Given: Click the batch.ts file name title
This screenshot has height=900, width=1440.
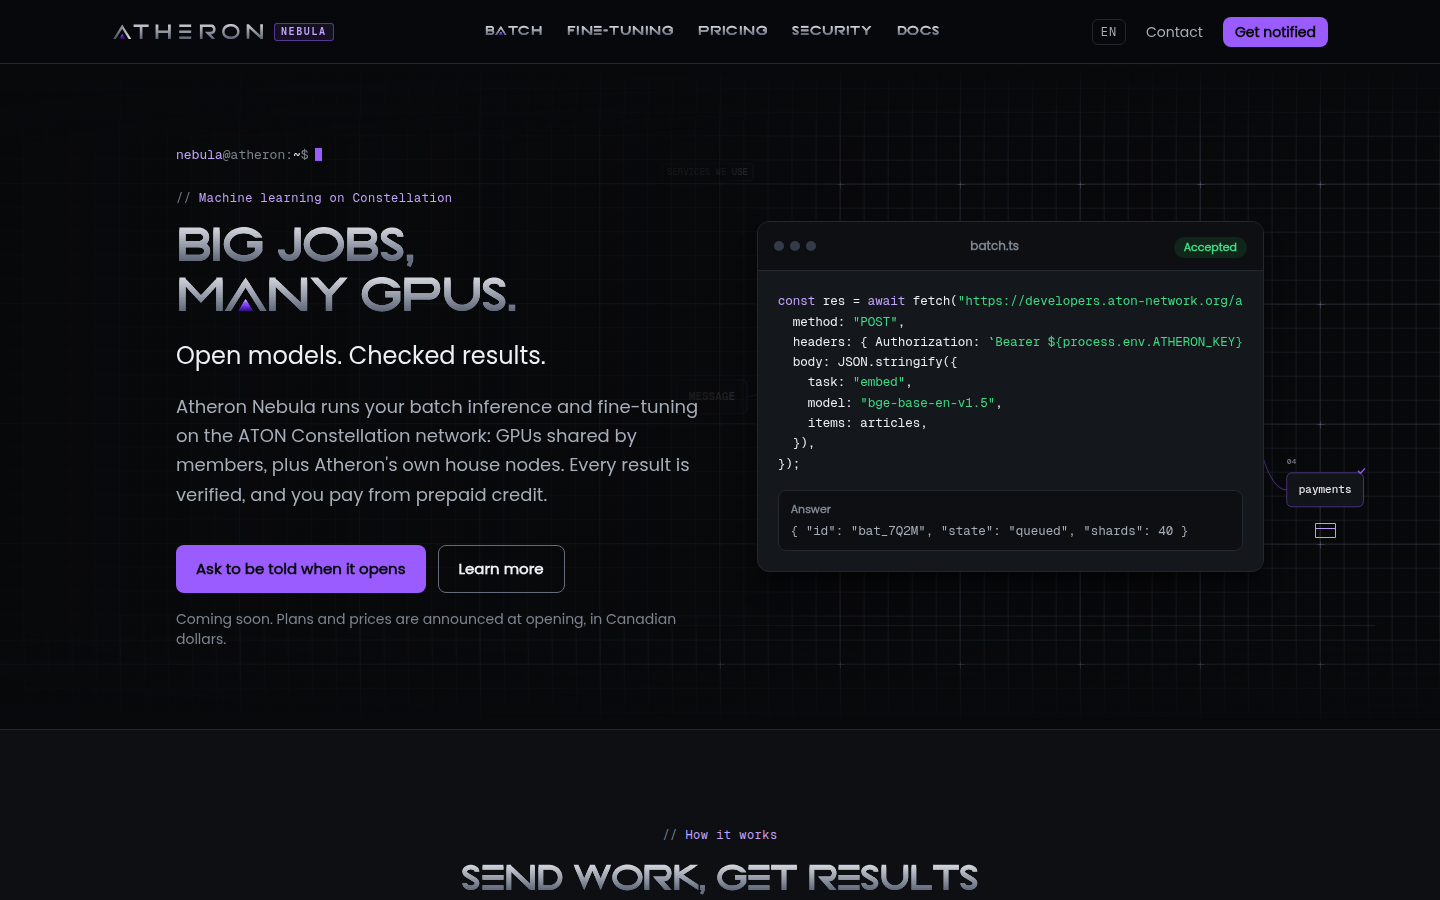Looking at the screenshot, I should (x=994, y=246).
